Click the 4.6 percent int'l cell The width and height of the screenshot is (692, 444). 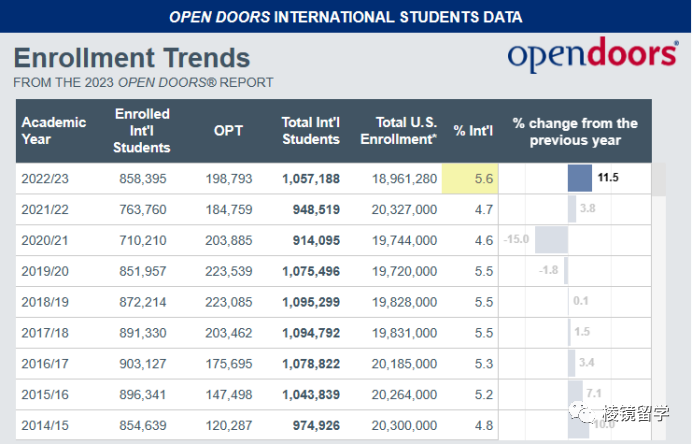point(484,241)
